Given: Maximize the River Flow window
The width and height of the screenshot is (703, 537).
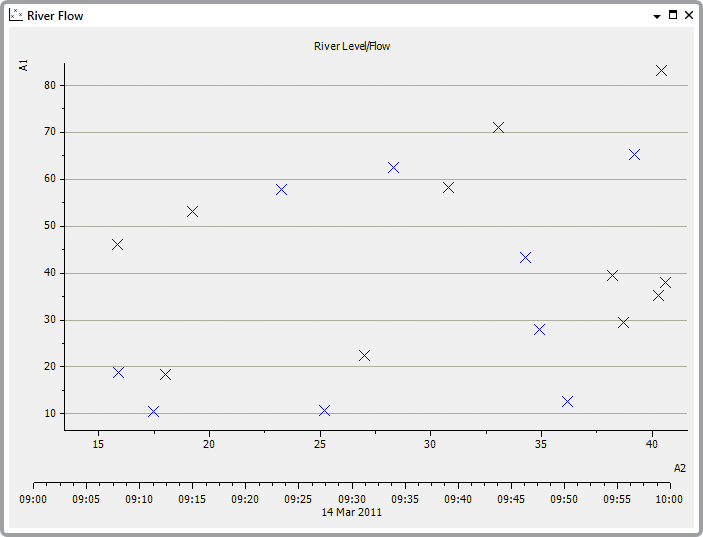Looking at the screenshot, I should click(673, 15).
